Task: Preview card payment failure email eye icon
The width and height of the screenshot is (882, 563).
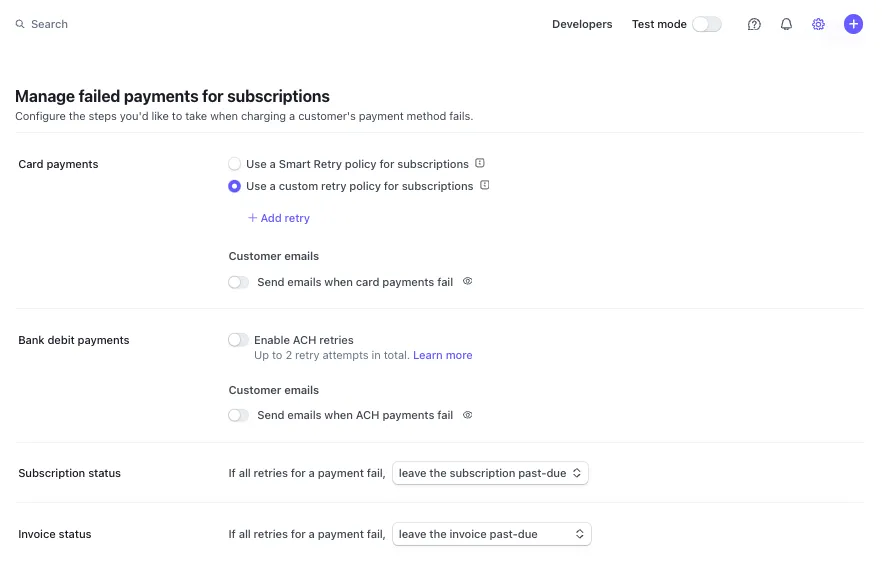Action: point(467,281)
